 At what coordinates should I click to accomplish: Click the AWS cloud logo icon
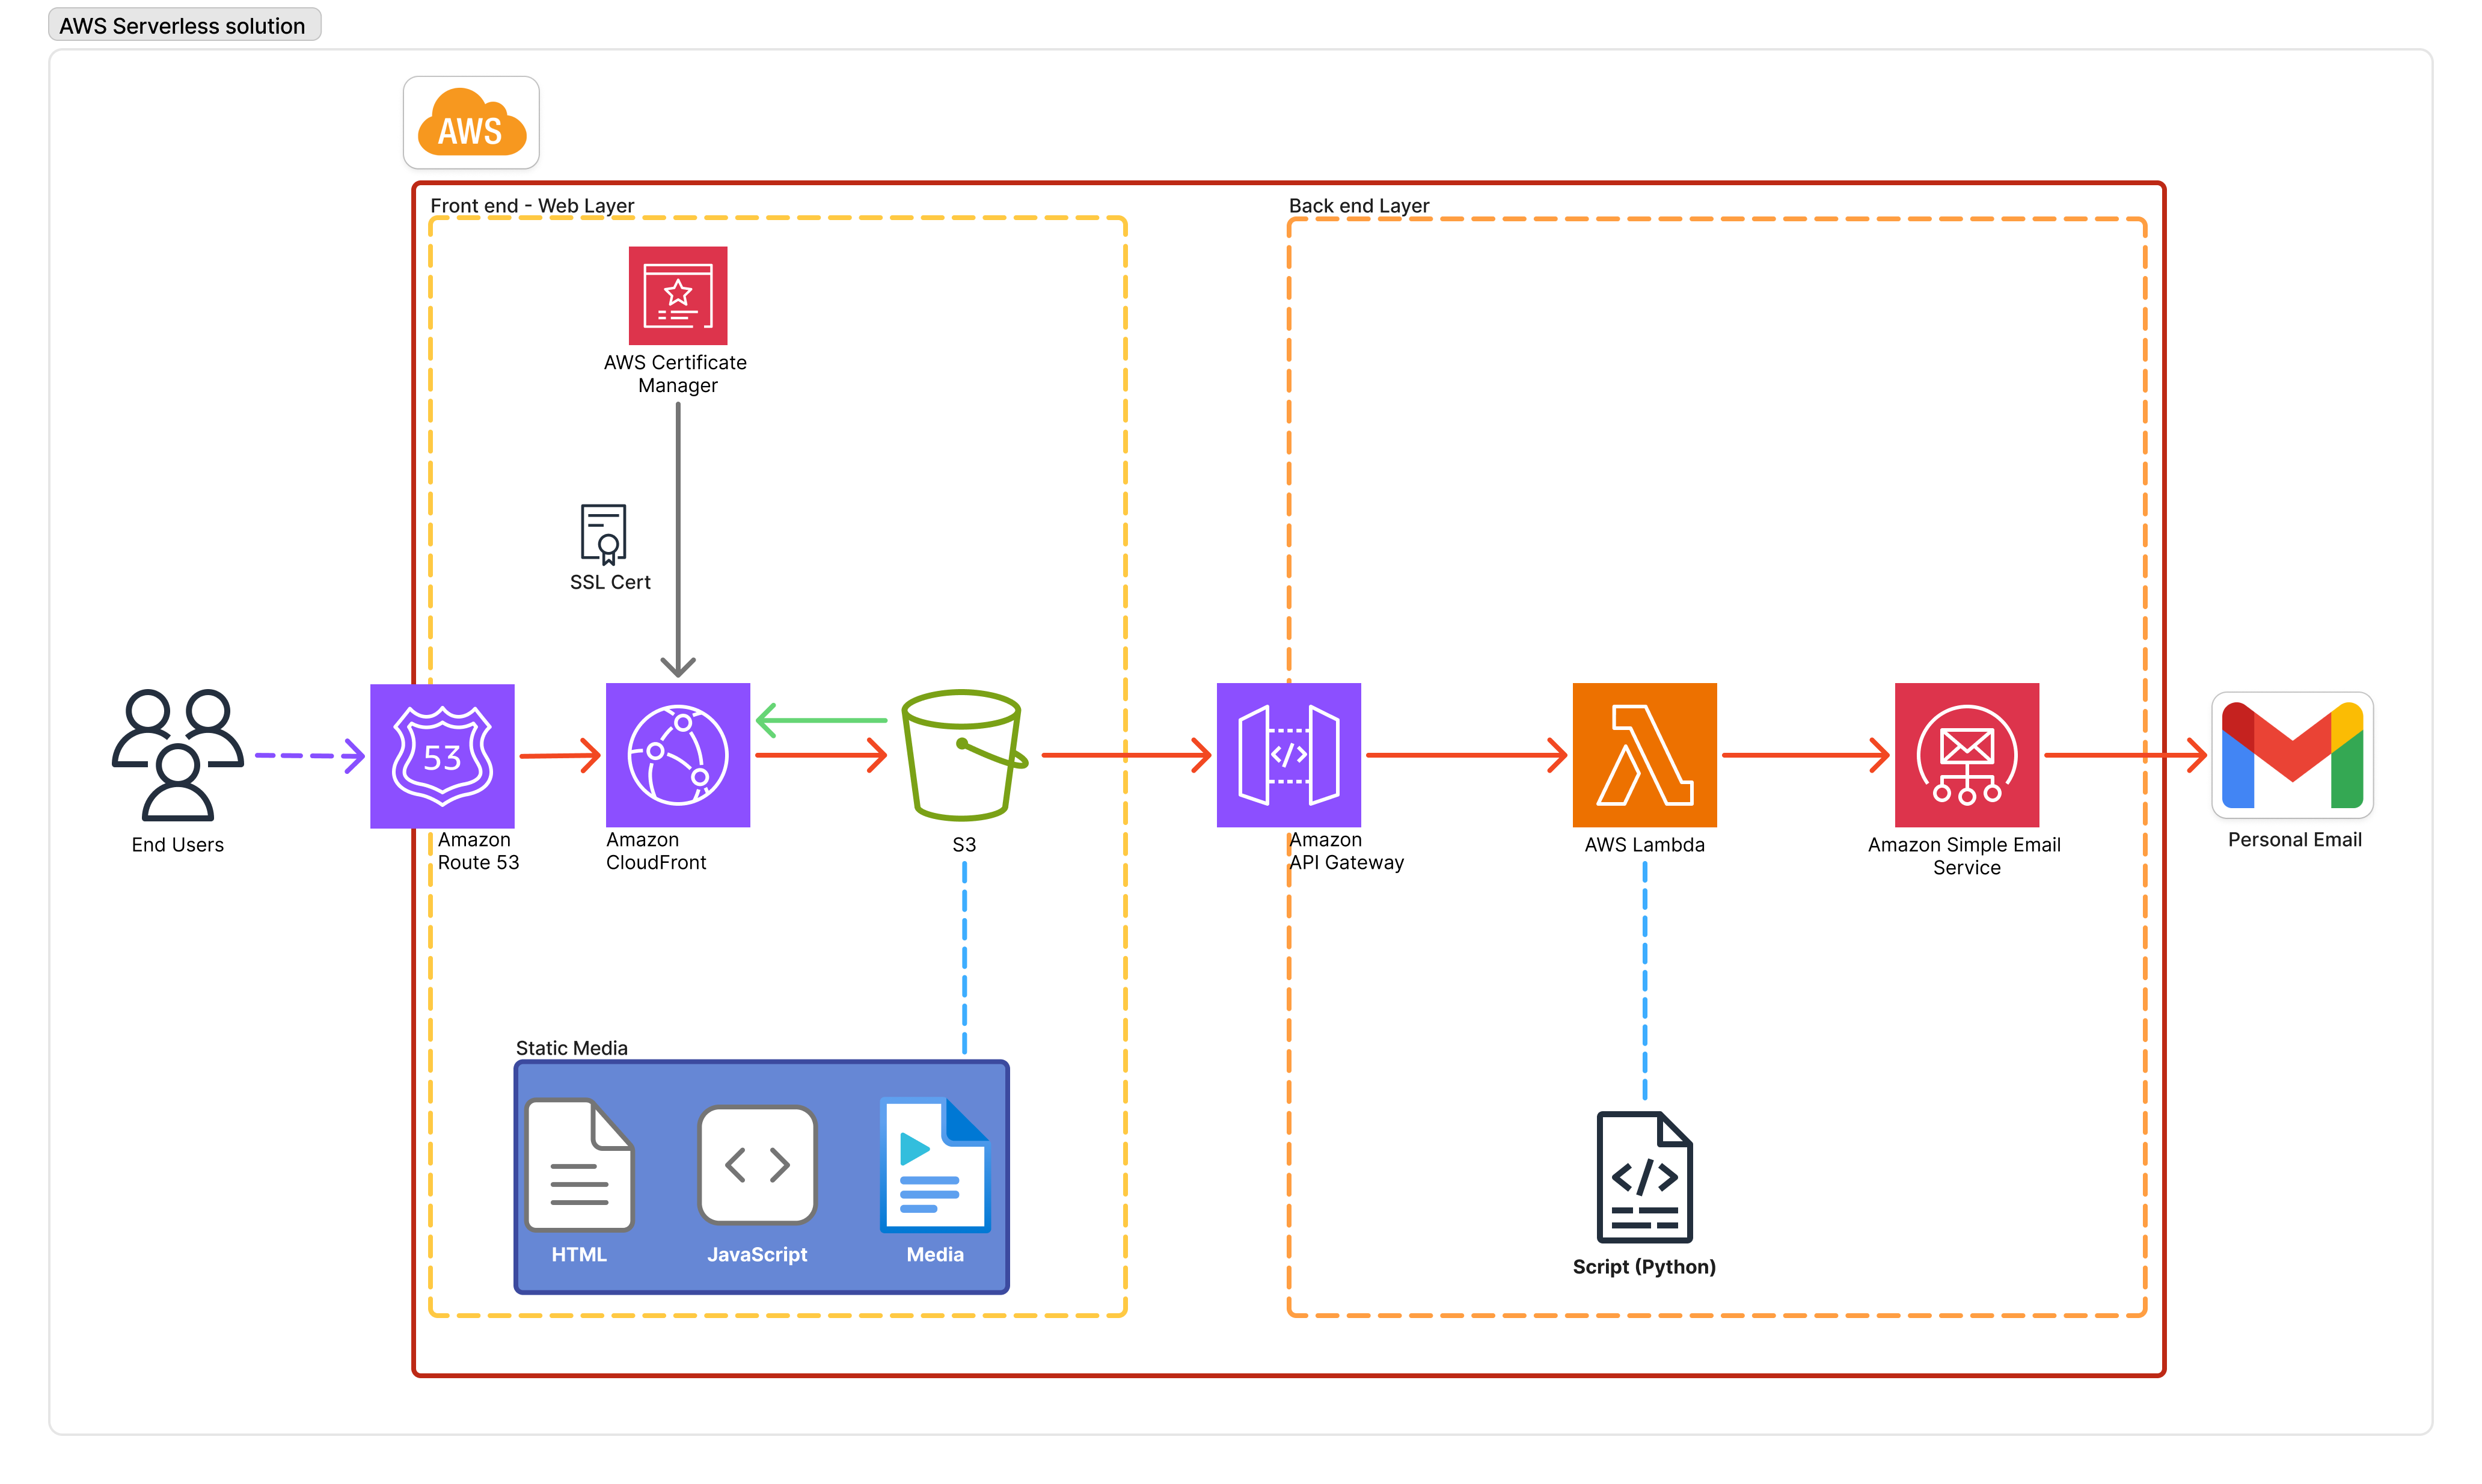click(x=471, y=122)
